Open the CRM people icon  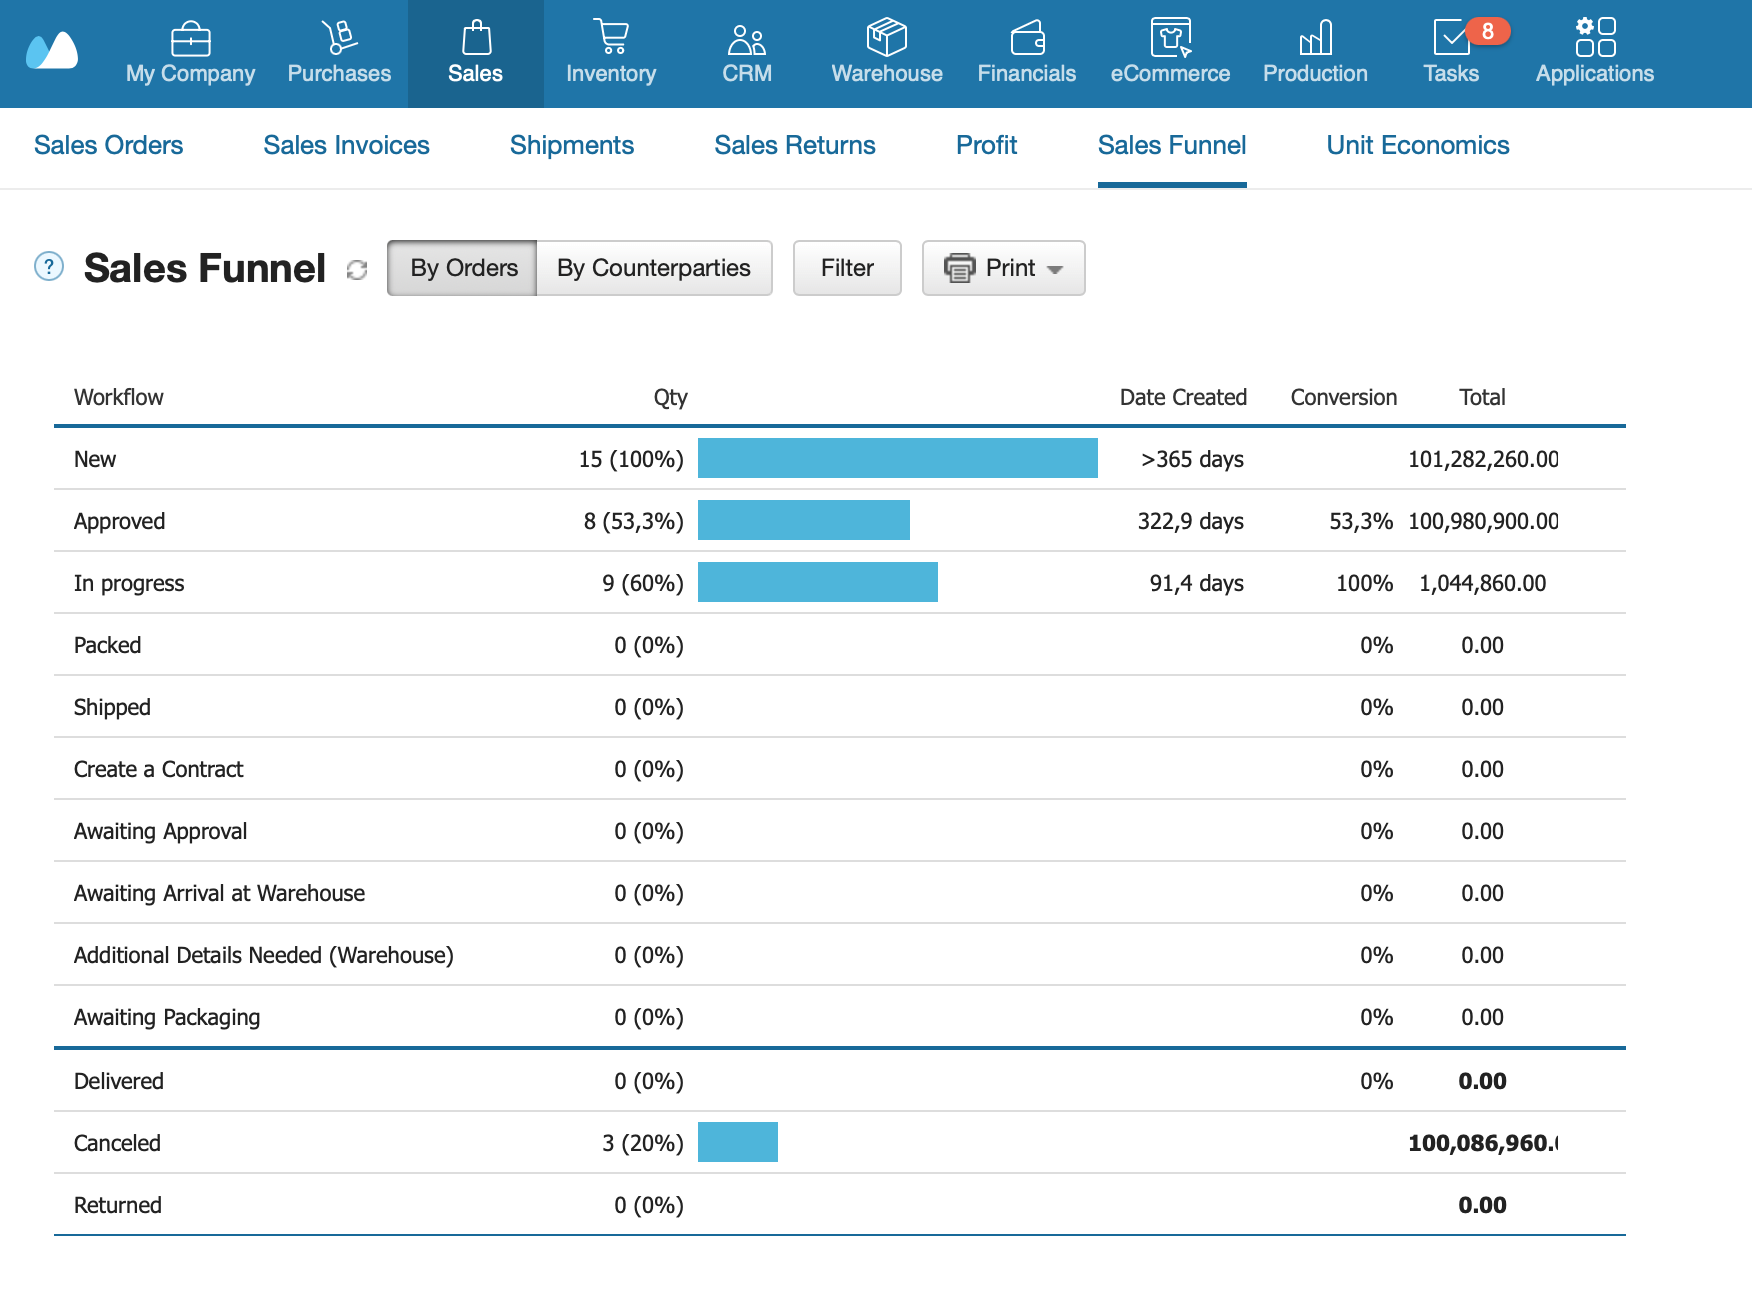click(747, 39)
